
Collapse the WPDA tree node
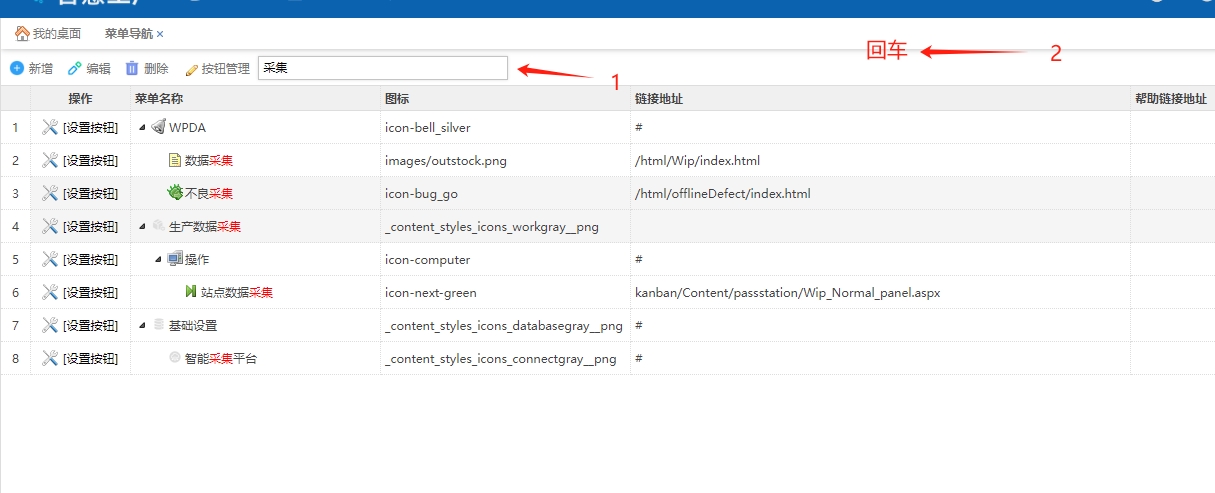142,127
